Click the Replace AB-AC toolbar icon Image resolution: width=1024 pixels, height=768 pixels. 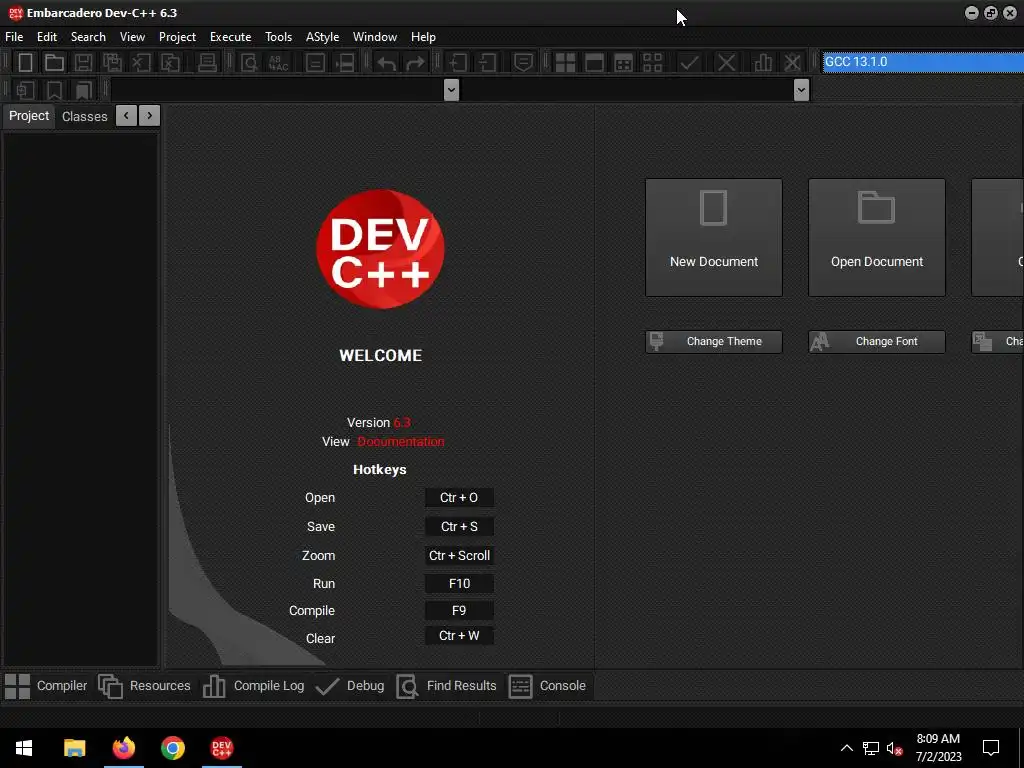pos(279,63)
